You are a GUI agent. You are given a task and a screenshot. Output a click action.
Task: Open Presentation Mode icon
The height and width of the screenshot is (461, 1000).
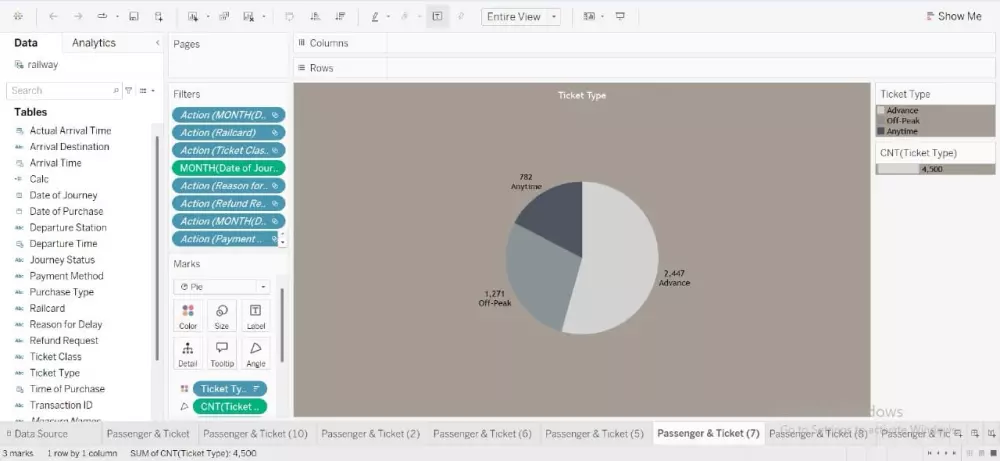(620, 17)
